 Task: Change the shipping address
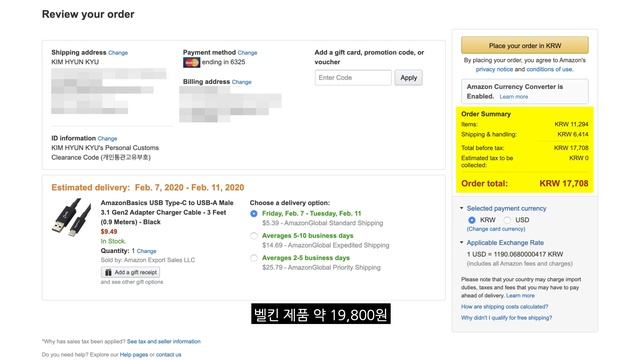118,53
